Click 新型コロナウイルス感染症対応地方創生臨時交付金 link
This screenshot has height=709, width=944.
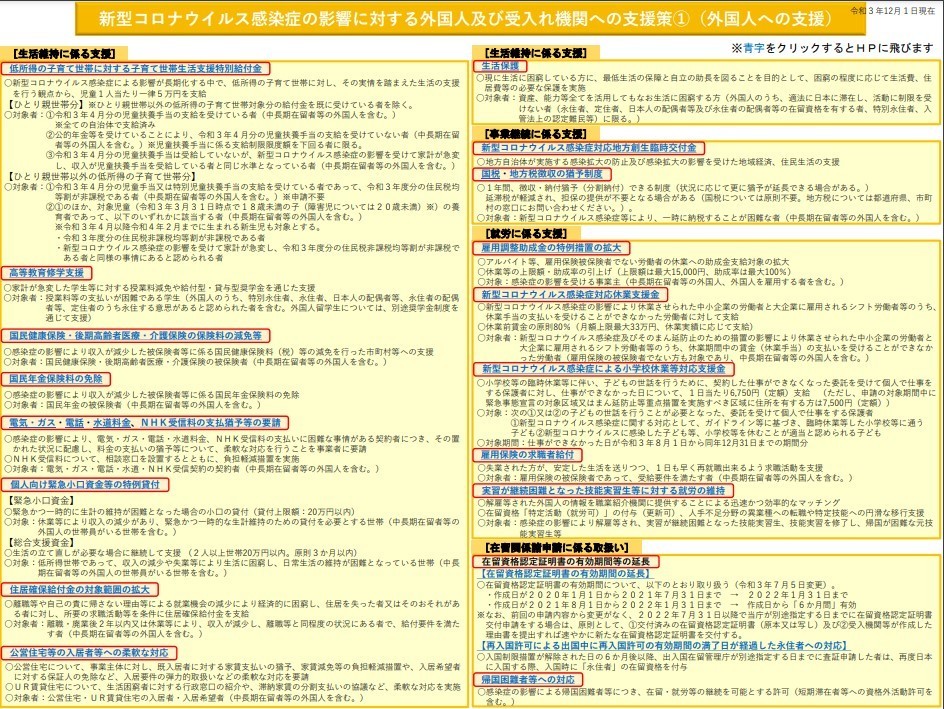coord(588,148)
